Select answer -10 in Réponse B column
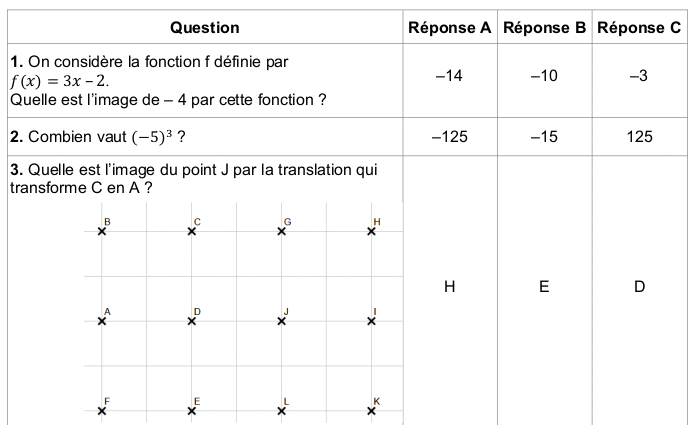This screenshot has width=693, height=425. pyautogui.click(x=543, y=77)
